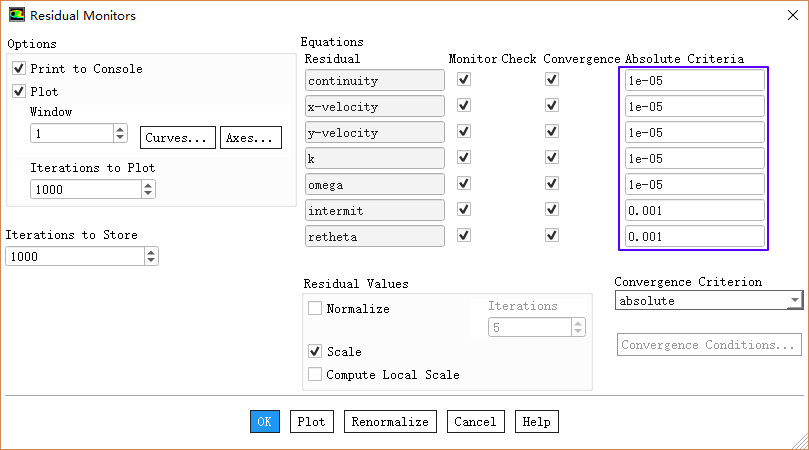Click the Plot button at bottom
Screen dimensions: 809x450
coord(312,422)
